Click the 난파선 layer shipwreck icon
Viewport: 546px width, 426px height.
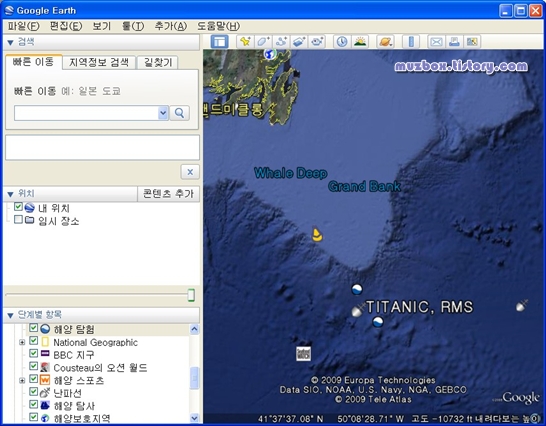45,393
